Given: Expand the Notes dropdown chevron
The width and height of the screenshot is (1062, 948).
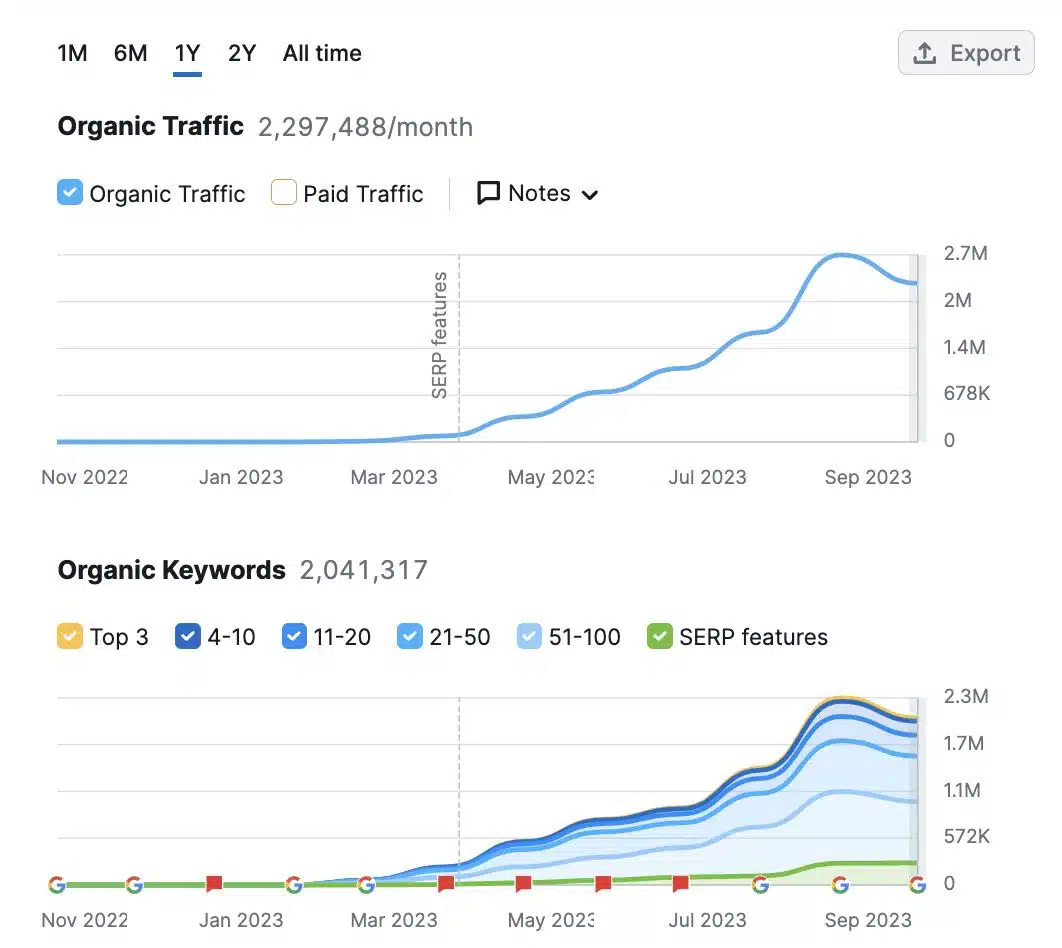Looking at the screenshot, I should (x=590, y=195).
